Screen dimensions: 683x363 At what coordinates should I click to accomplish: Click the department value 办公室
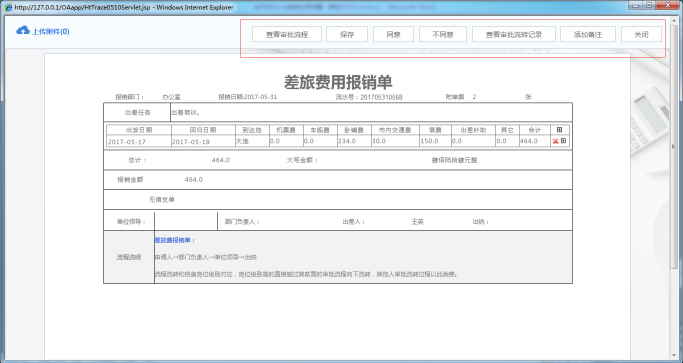click(x=171, y=97)
